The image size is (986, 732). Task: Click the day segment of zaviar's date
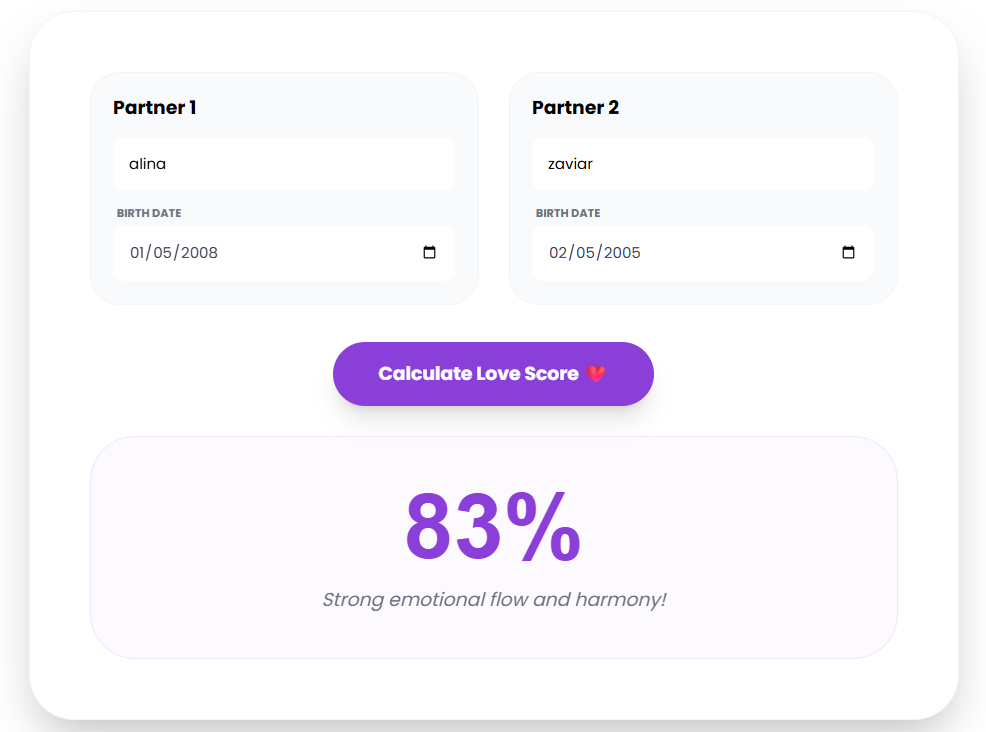(x=585, y=253)
